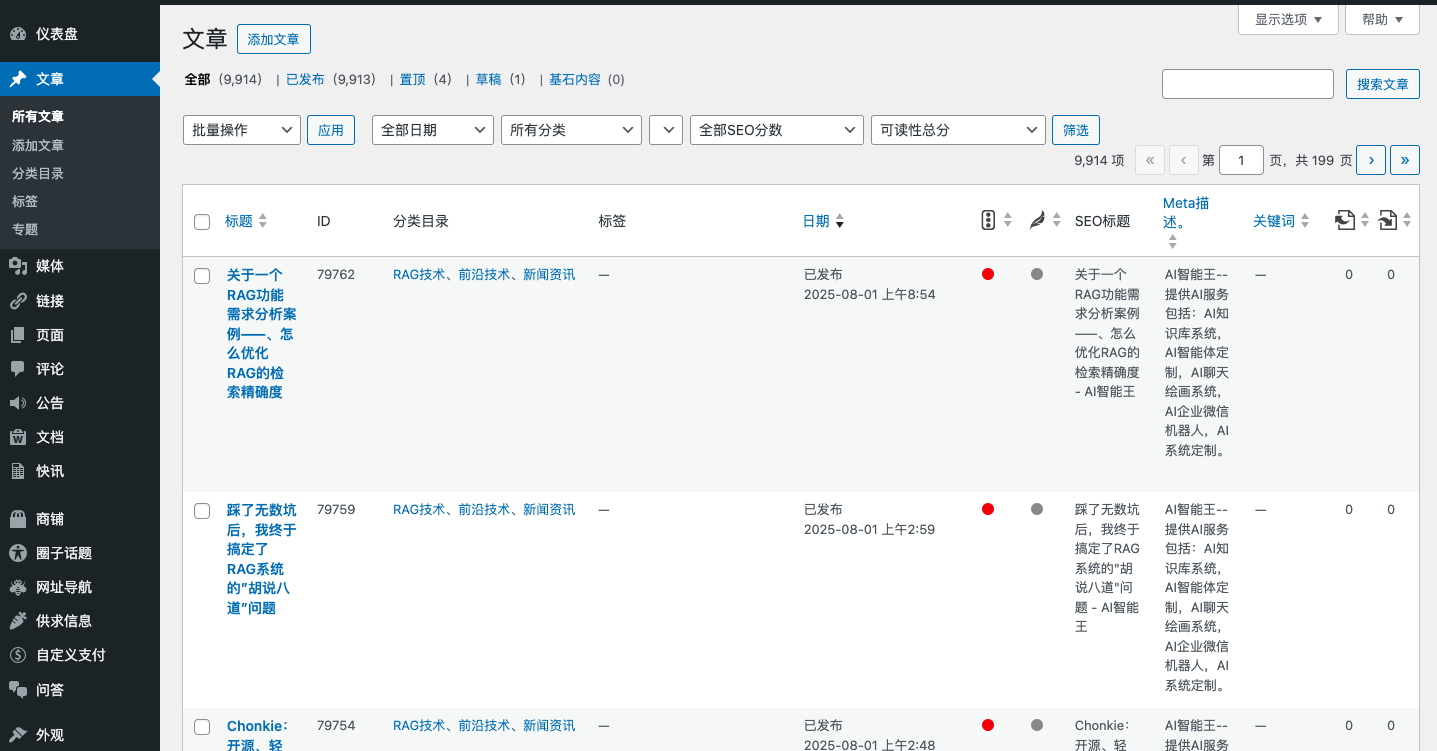Click the 评论 comment bubble icon
Screen dimensions: 1437x751
tap(18, 369)
